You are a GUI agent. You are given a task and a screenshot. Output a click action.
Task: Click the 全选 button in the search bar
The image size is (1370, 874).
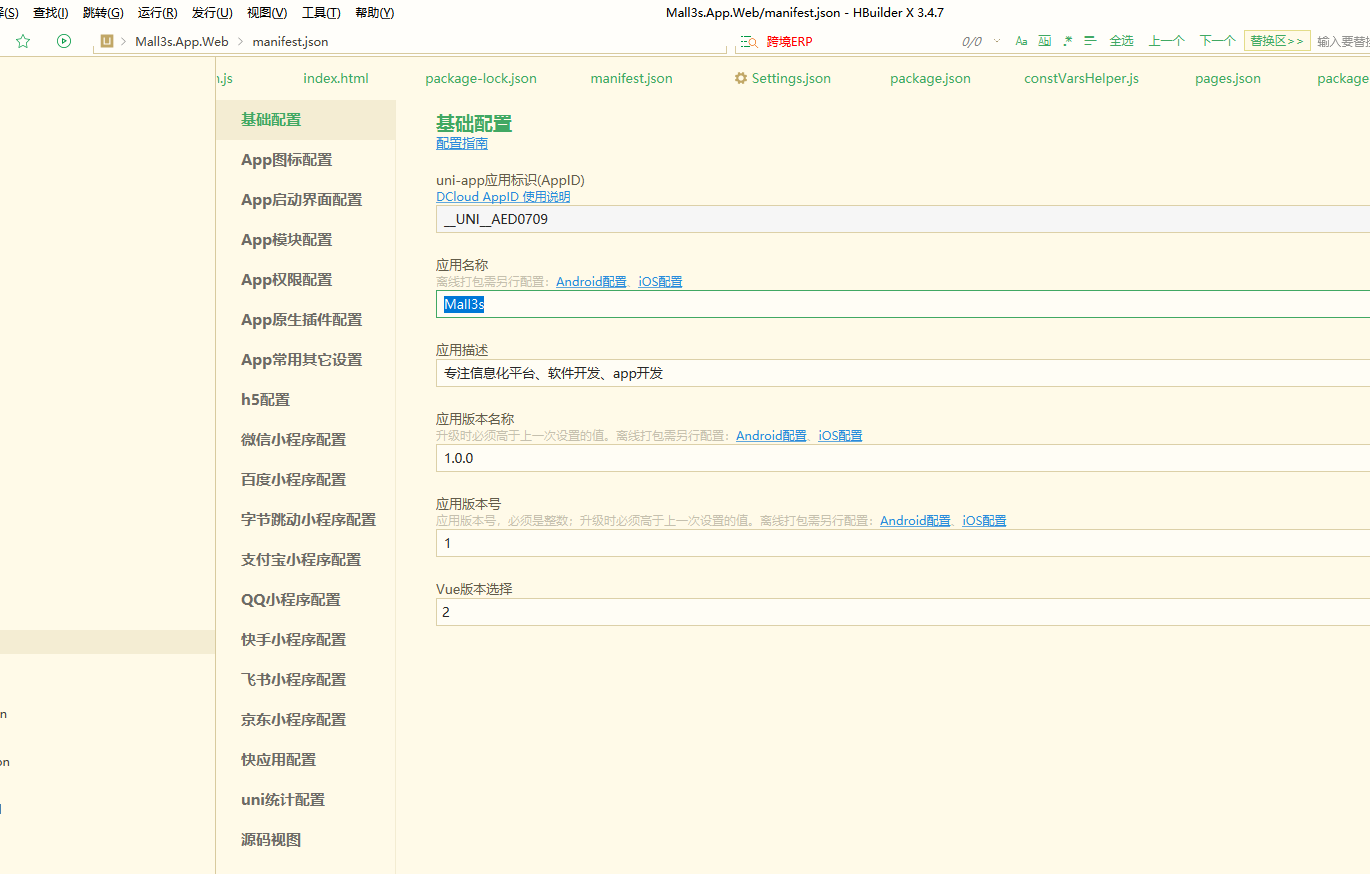[1122, 41]
